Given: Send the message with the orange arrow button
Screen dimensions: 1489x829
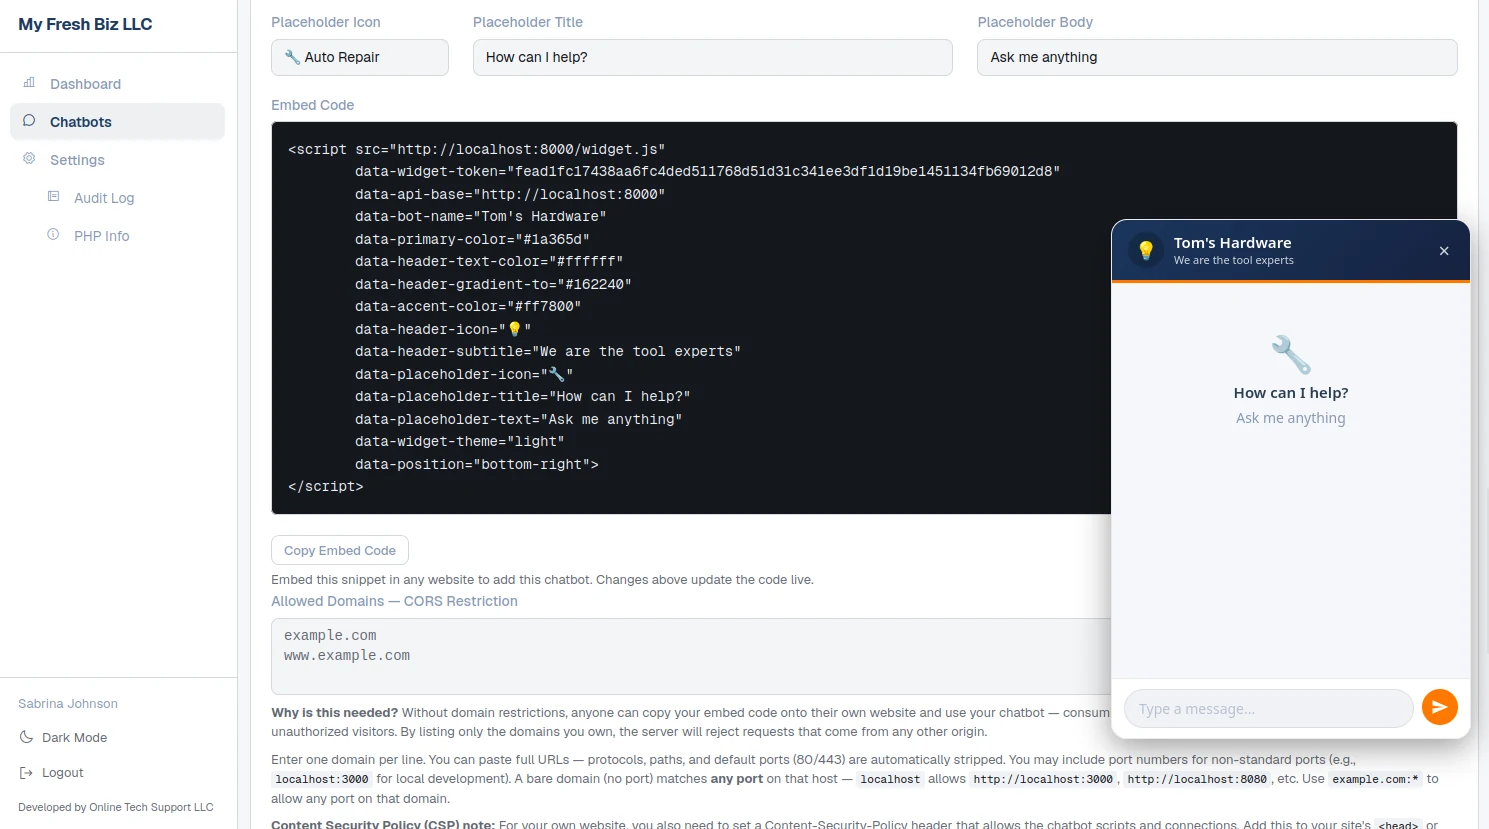Looking at the screenshot, I should (1440, 707).
